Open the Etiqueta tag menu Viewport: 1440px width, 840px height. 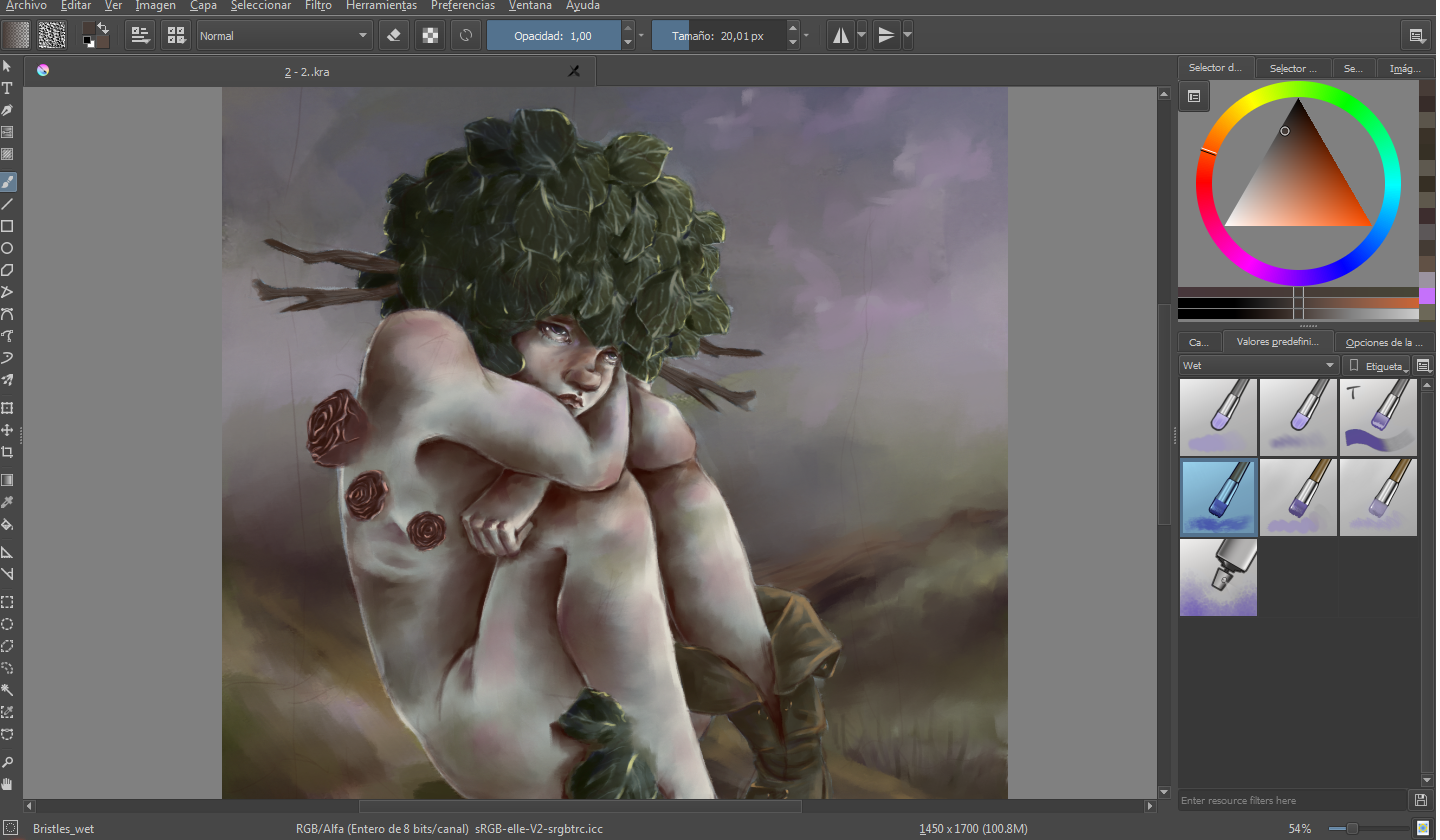[x=1377, y=366]
